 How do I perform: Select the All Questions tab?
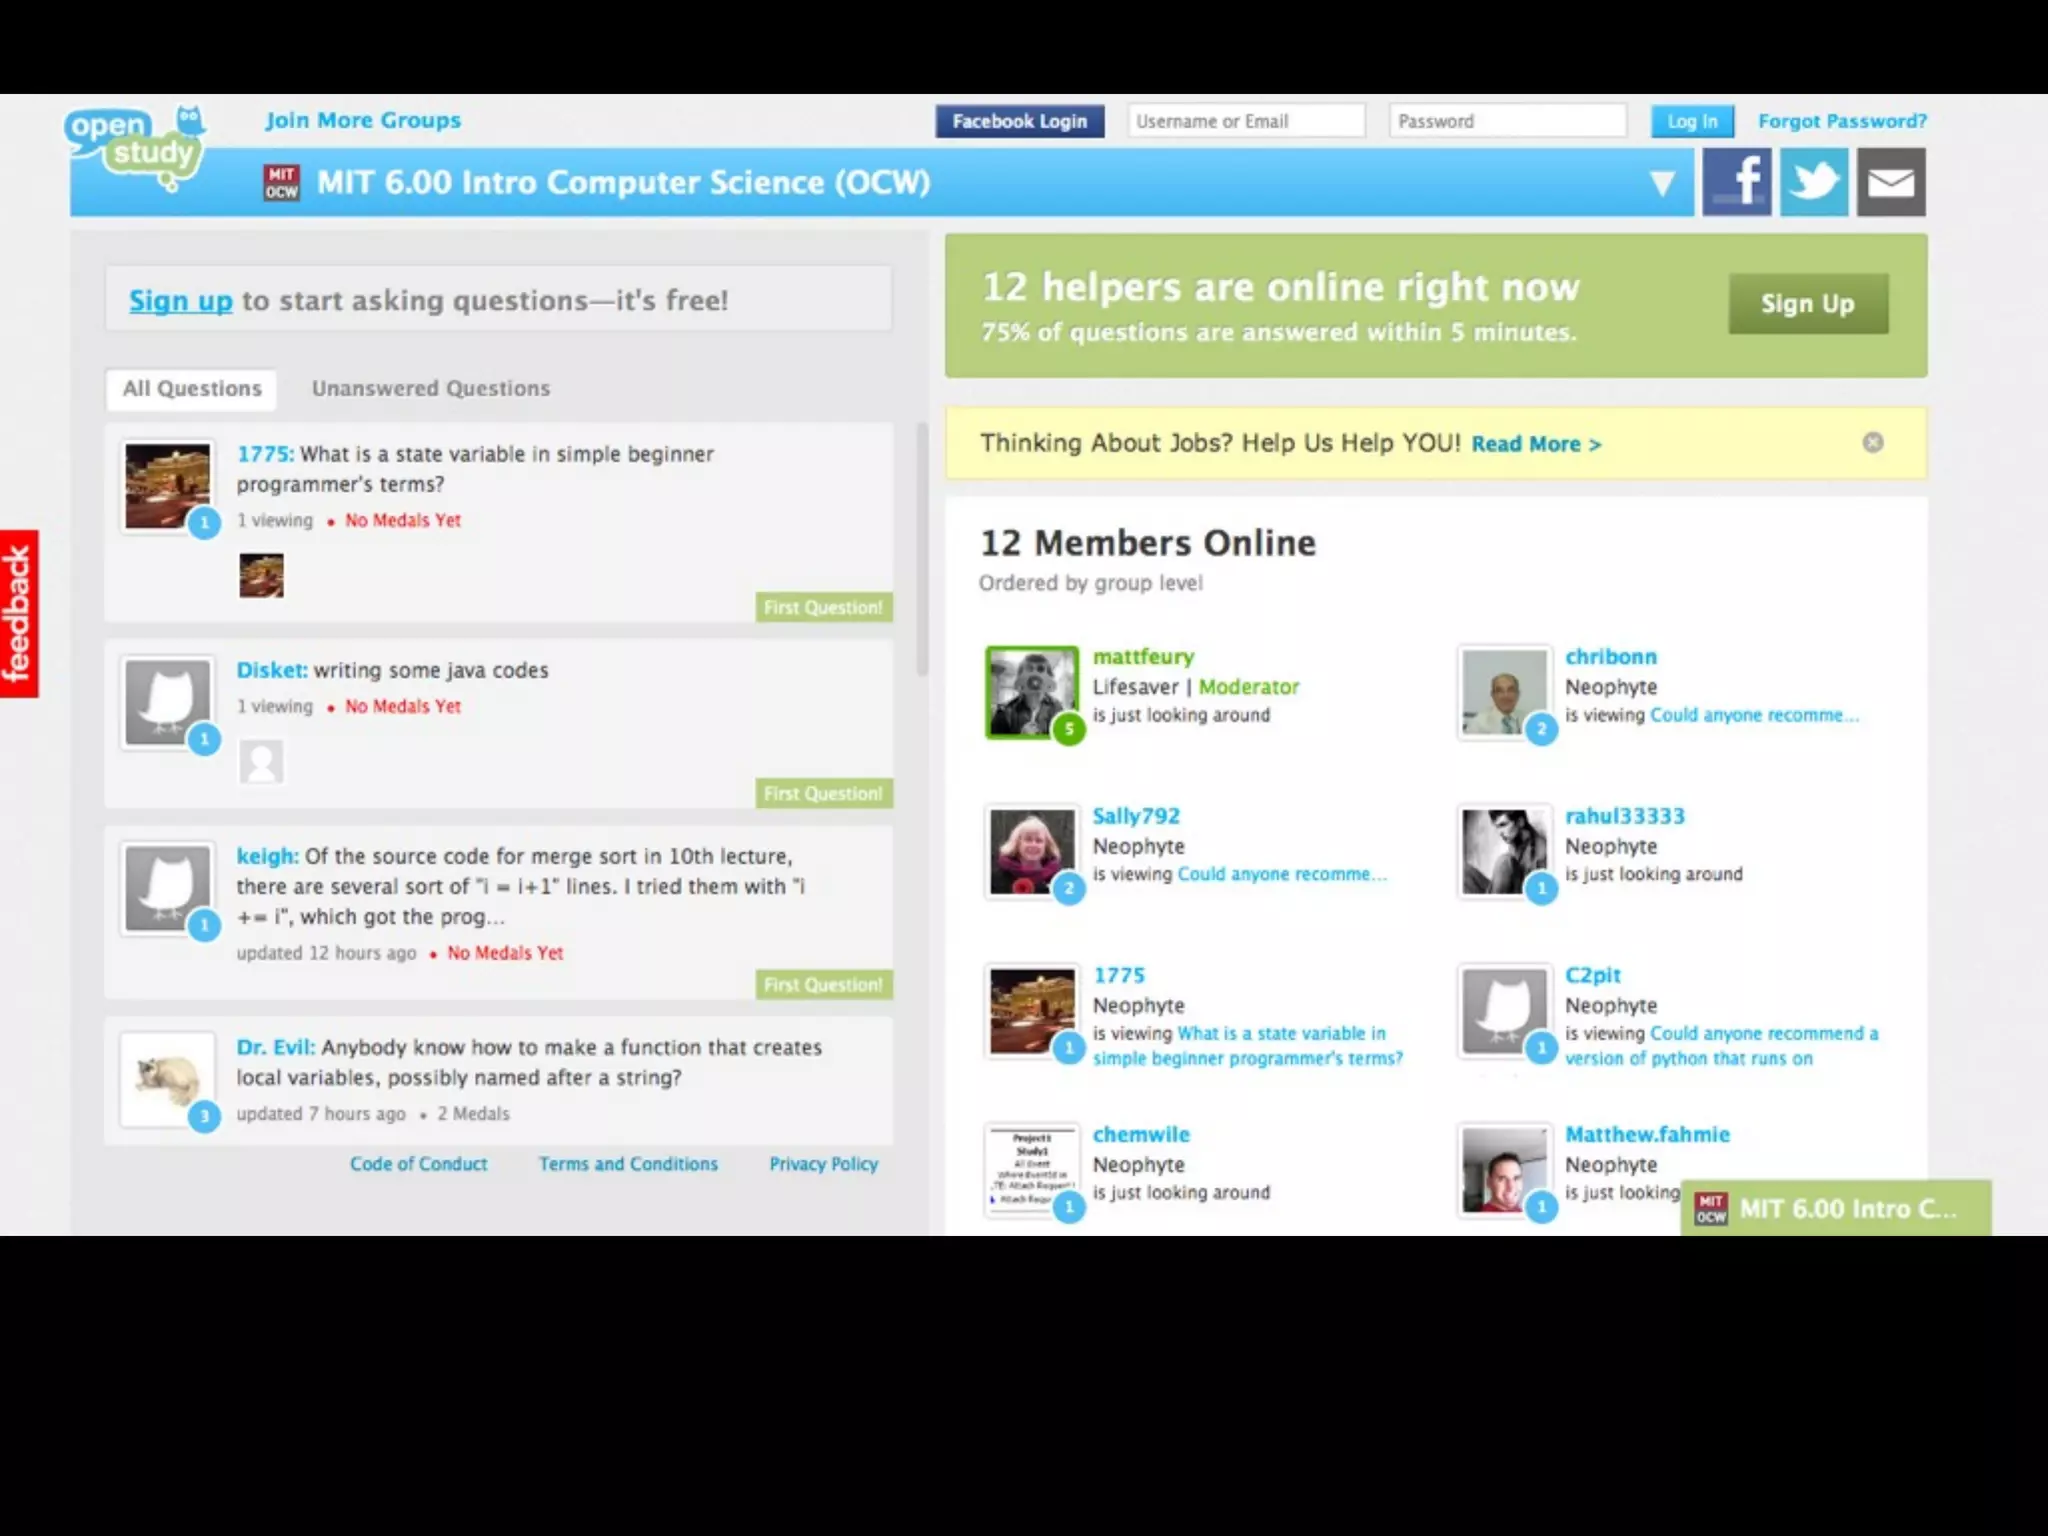tap(192, 389)
